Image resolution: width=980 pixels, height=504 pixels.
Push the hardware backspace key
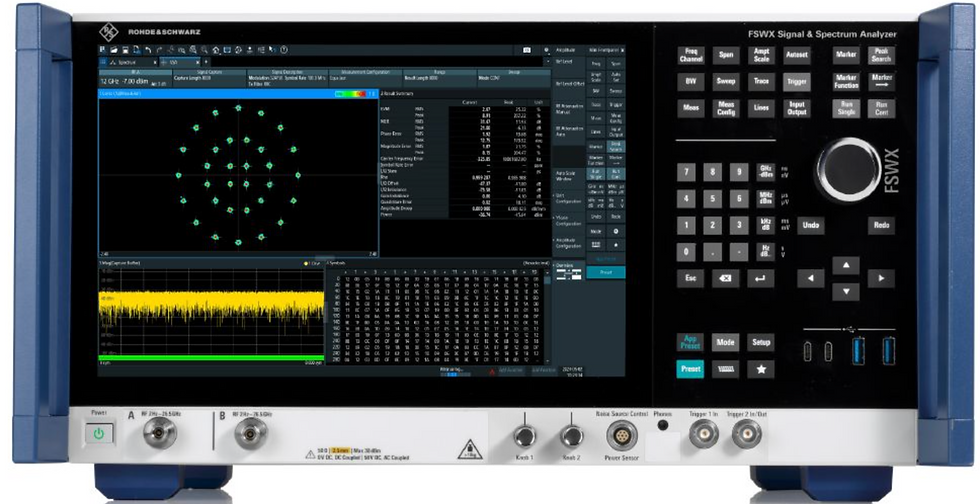coord(726,278)
